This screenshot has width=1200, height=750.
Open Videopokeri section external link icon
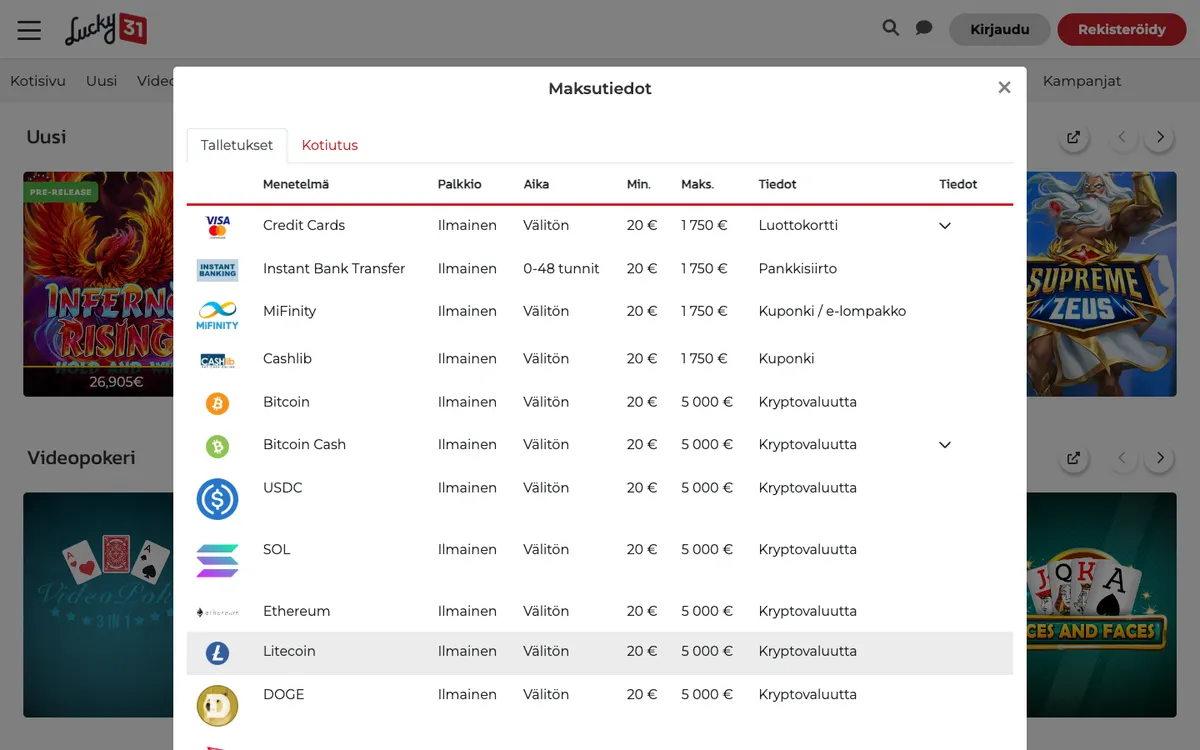pos(1073,458)
